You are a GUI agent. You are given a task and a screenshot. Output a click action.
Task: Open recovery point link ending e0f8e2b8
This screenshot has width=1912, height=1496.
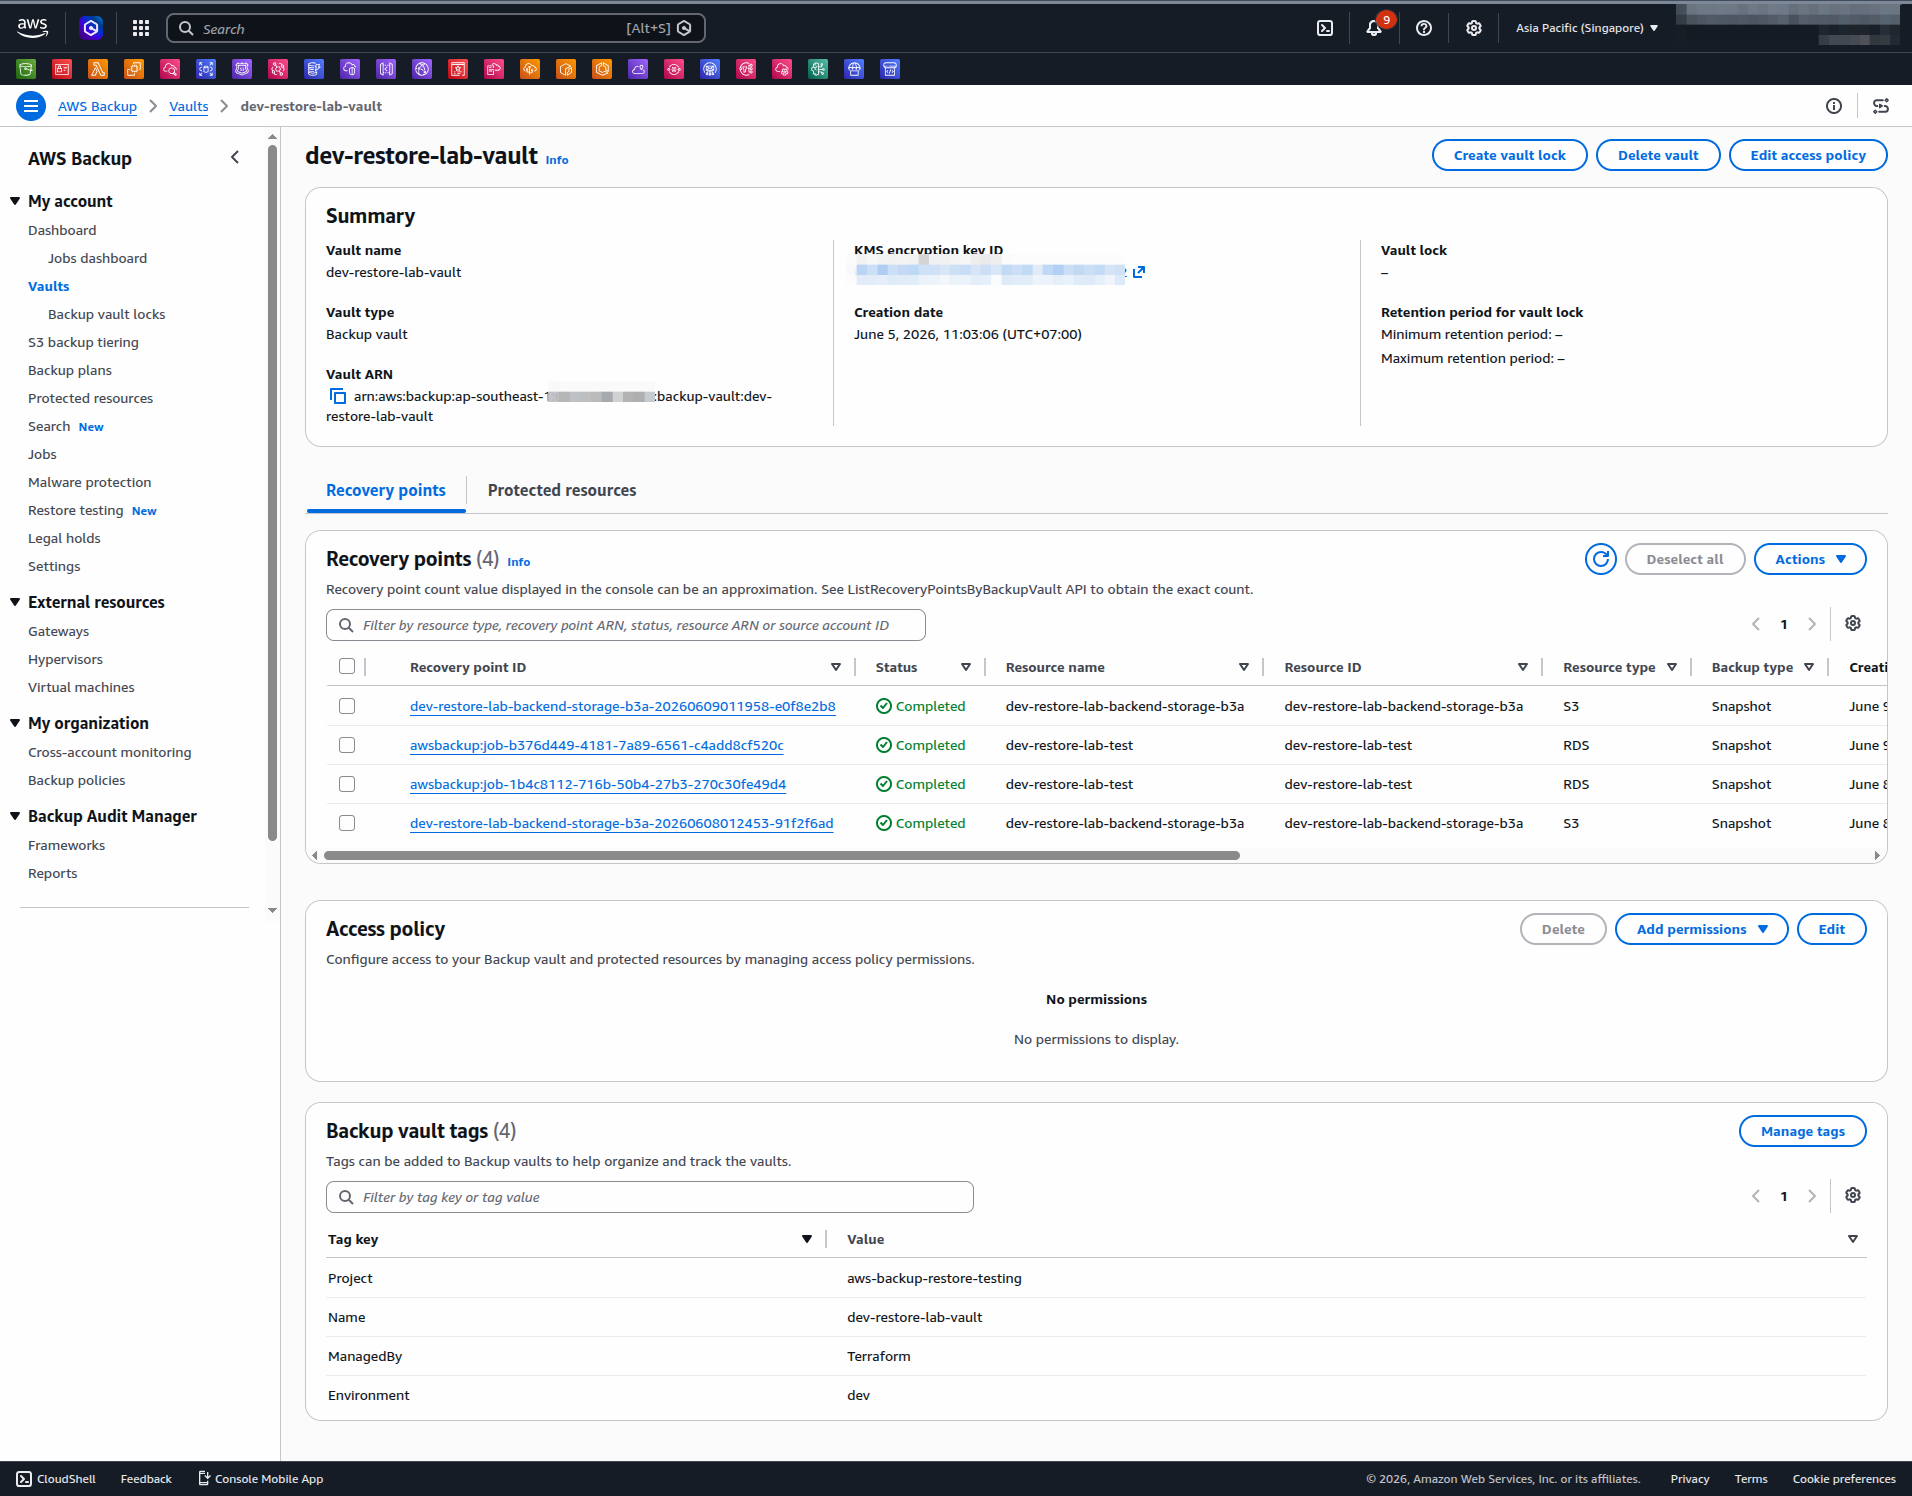click(x=622, y=706)
